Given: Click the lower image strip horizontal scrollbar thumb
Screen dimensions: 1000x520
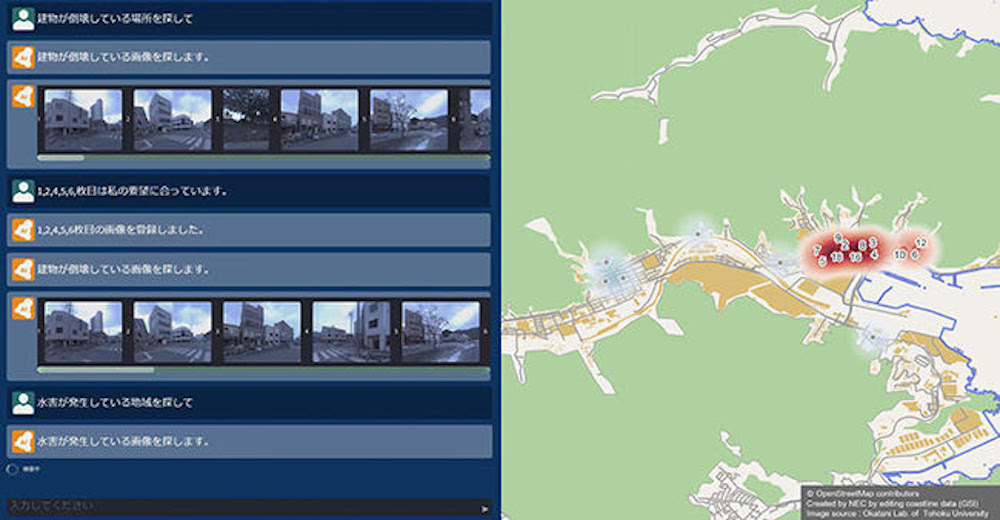Looking at the screenshot, I should (96, 369).
